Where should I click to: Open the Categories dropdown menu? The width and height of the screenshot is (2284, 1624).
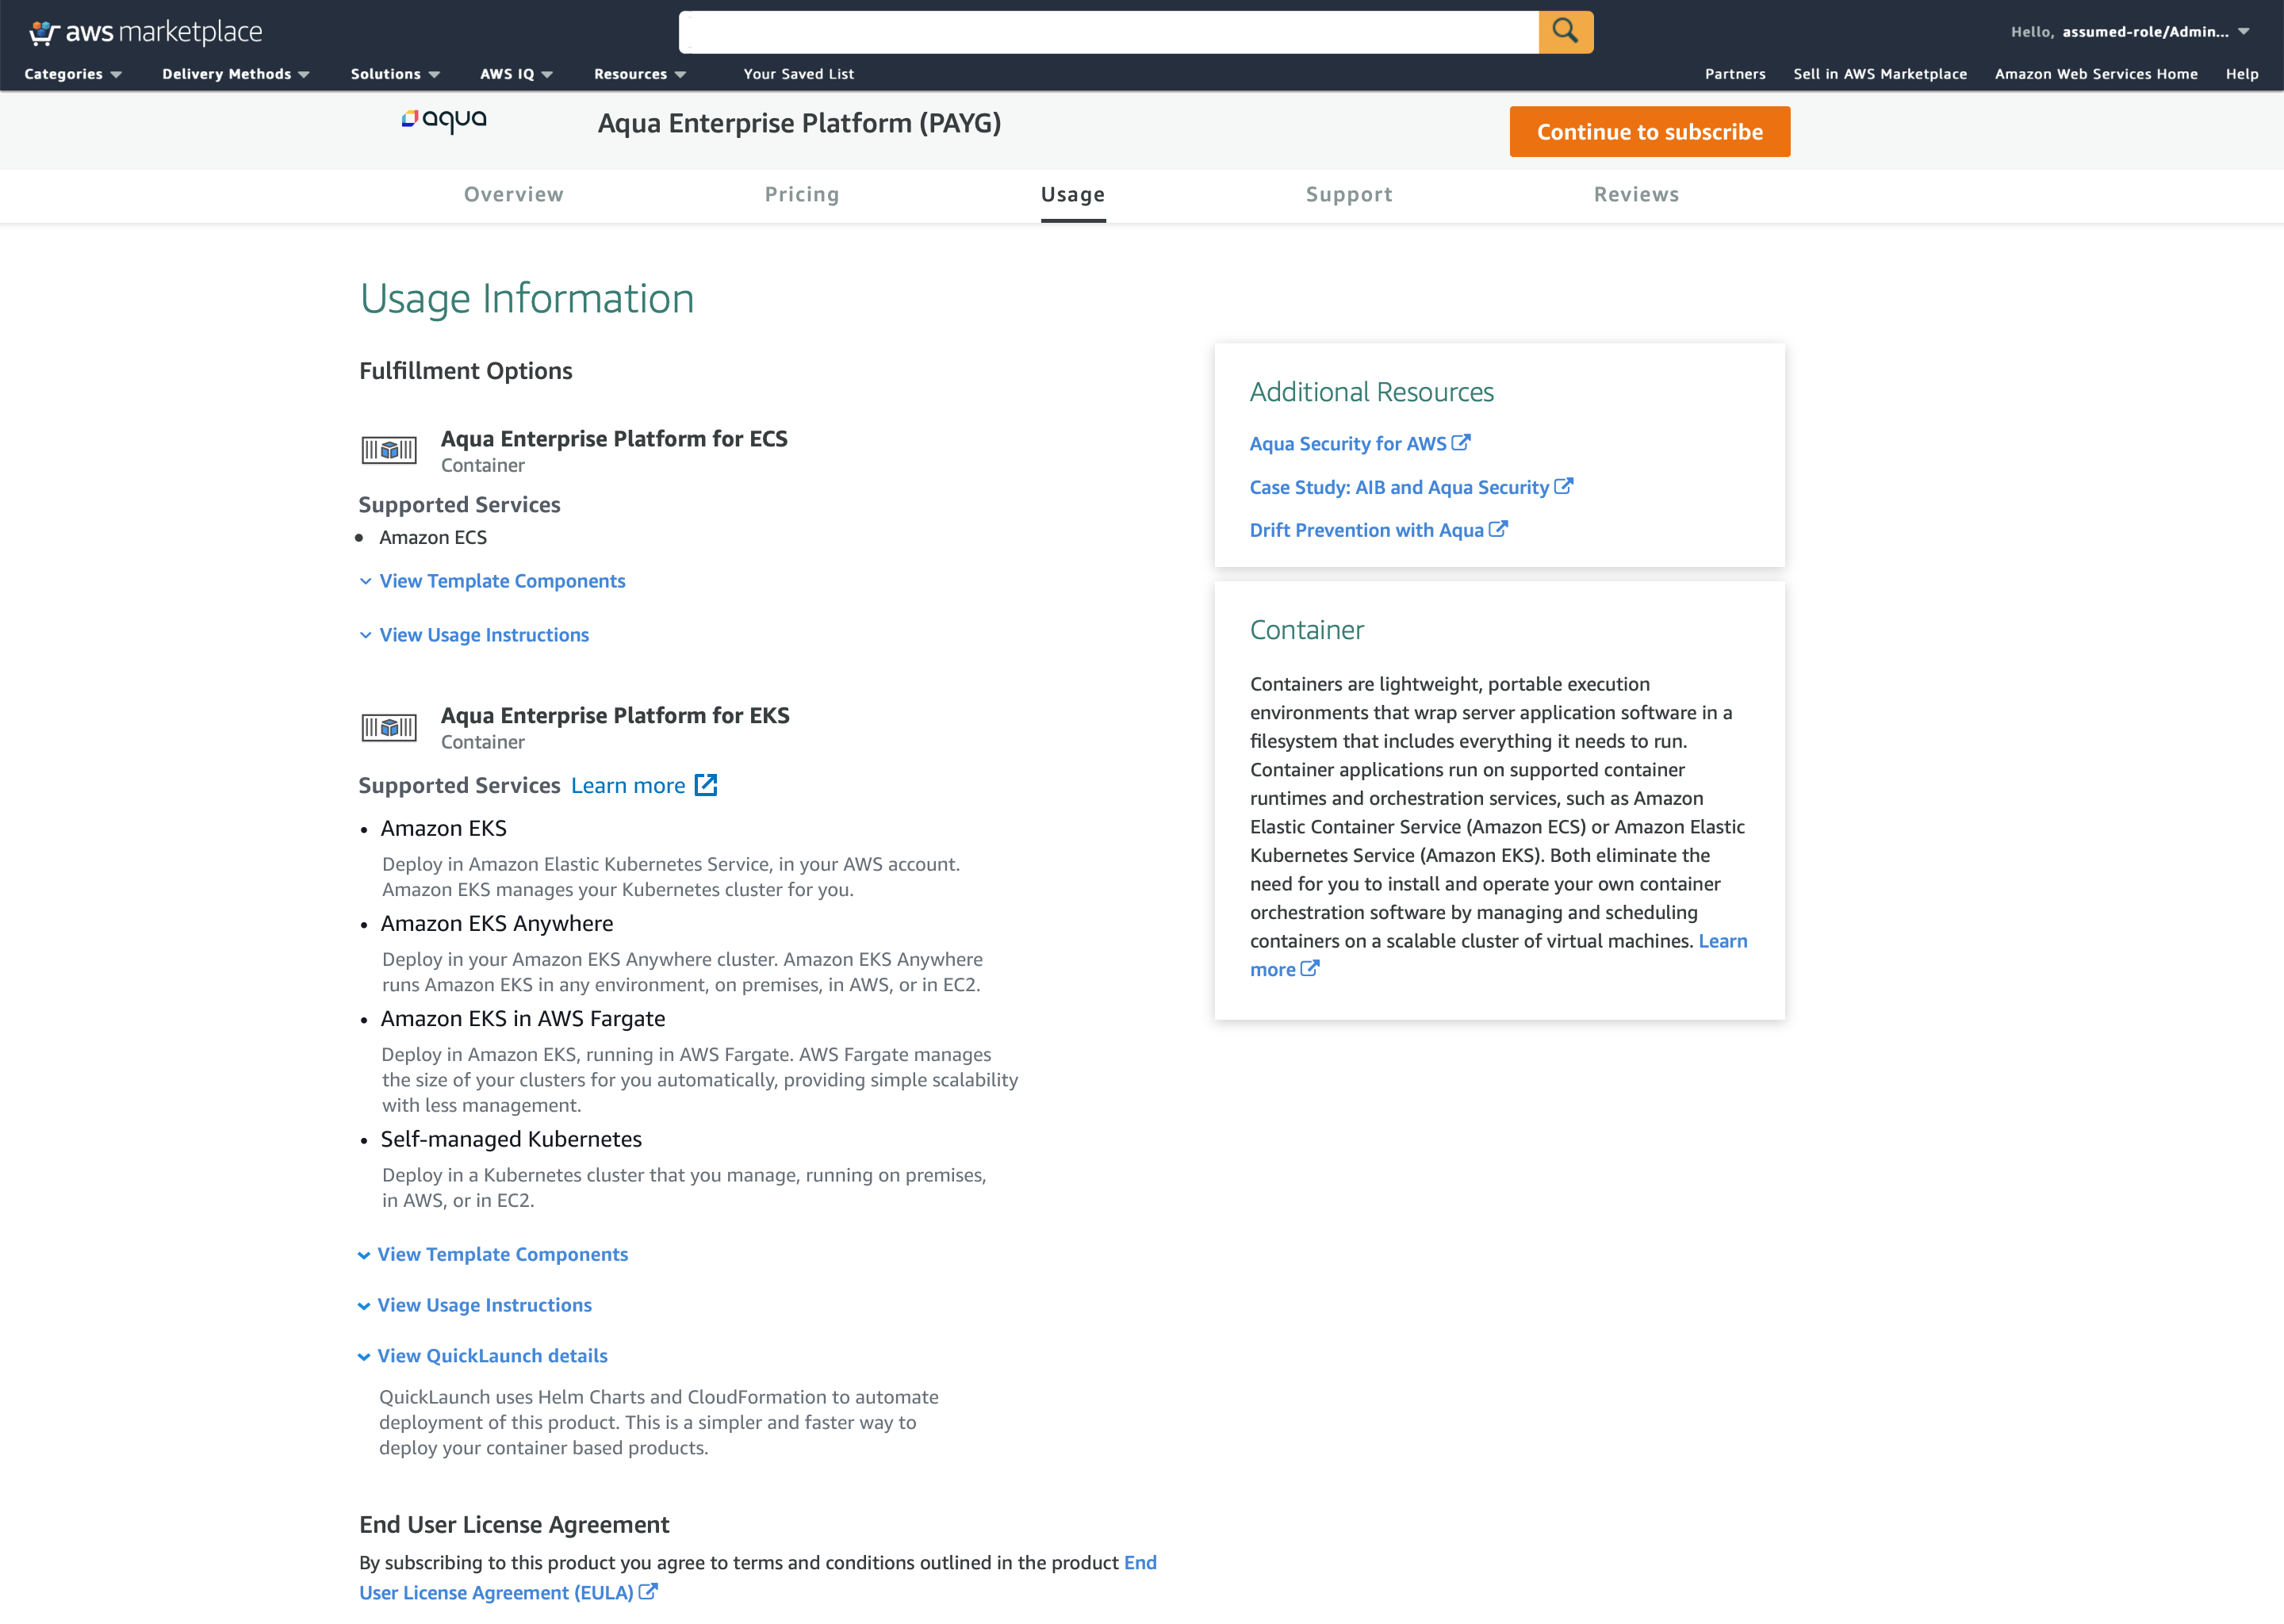tap(72, 74)
